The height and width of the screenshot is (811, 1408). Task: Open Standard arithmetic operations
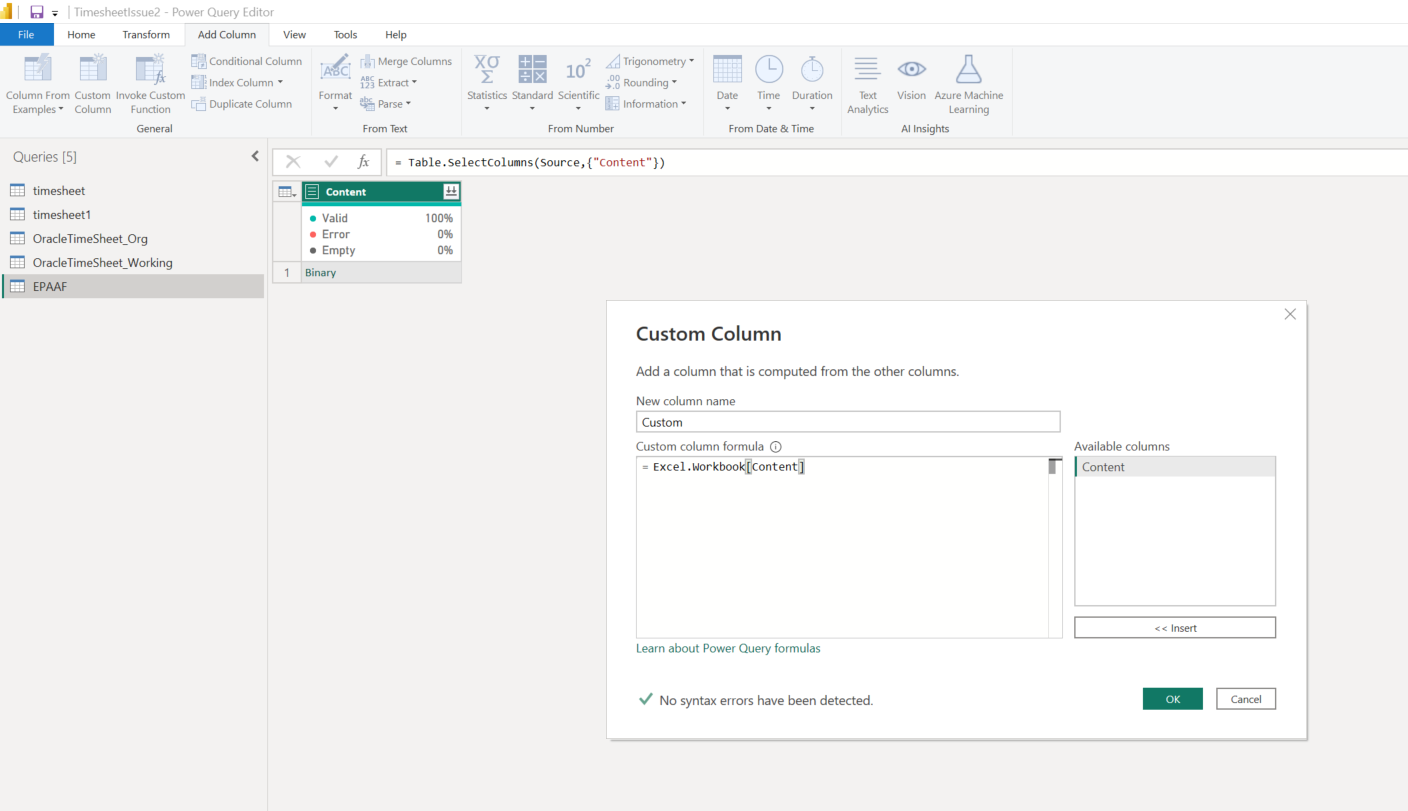[x=532, y=85]
